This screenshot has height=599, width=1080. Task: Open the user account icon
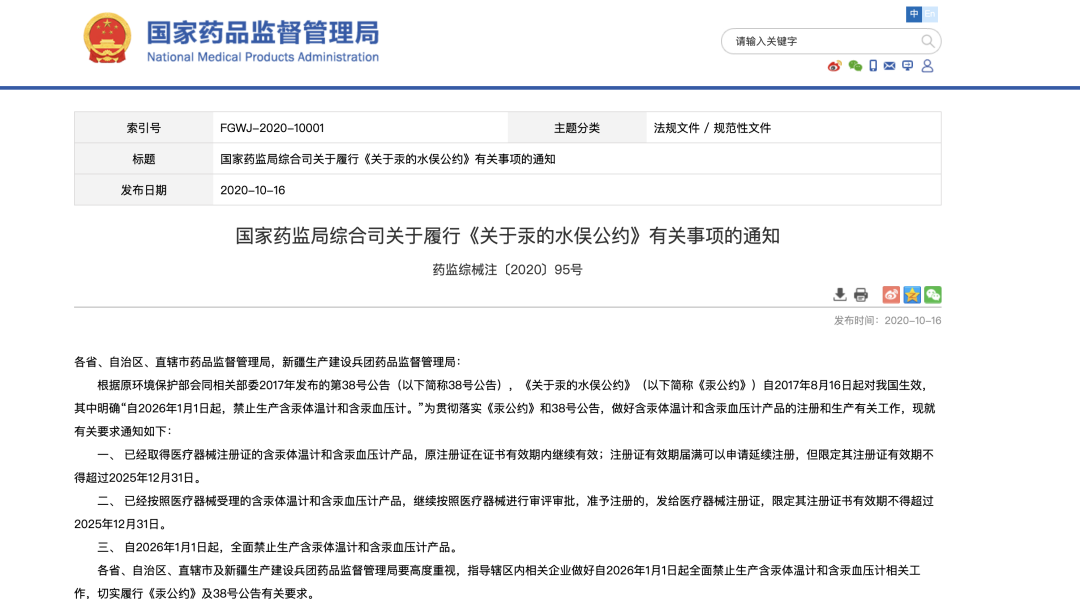point(927,66)
